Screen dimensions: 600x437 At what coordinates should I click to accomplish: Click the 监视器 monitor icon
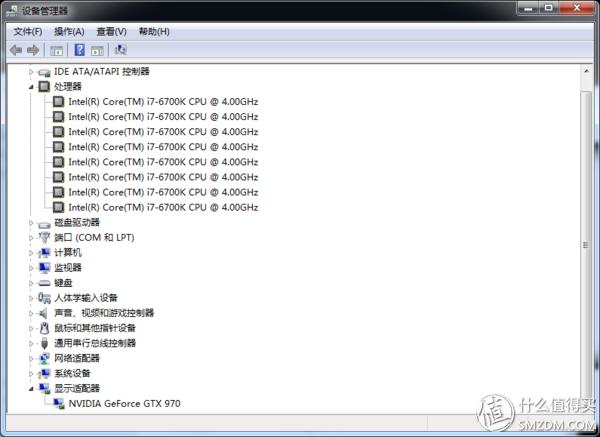click(44, 268)
